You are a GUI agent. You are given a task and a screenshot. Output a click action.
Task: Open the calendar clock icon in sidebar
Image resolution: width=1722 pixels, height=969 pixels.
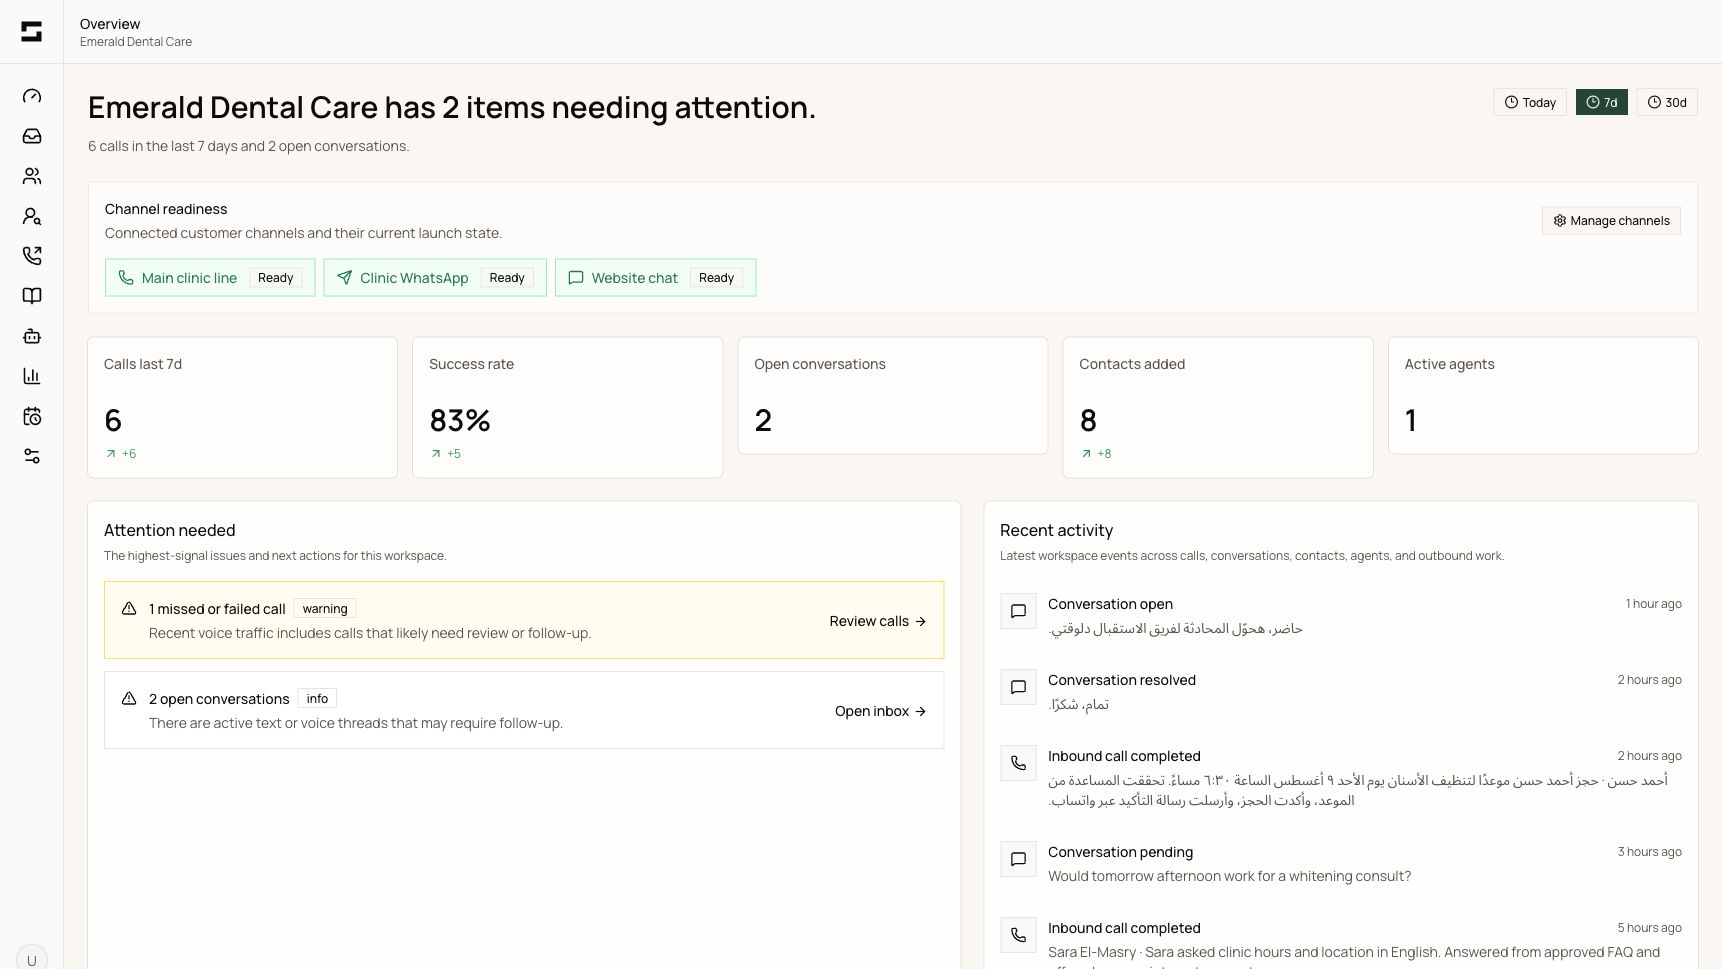click(x=32, y=416)
